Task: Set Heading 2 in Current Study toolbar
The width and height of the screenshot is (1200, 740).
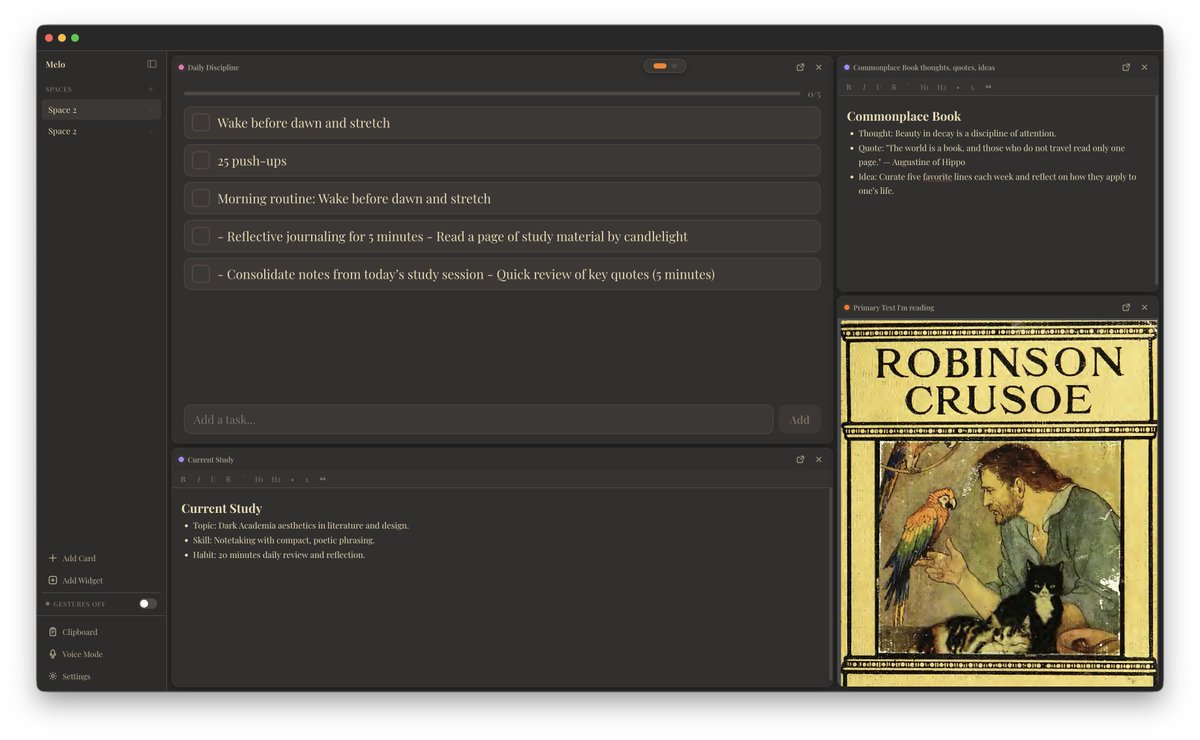Action: 276,479
